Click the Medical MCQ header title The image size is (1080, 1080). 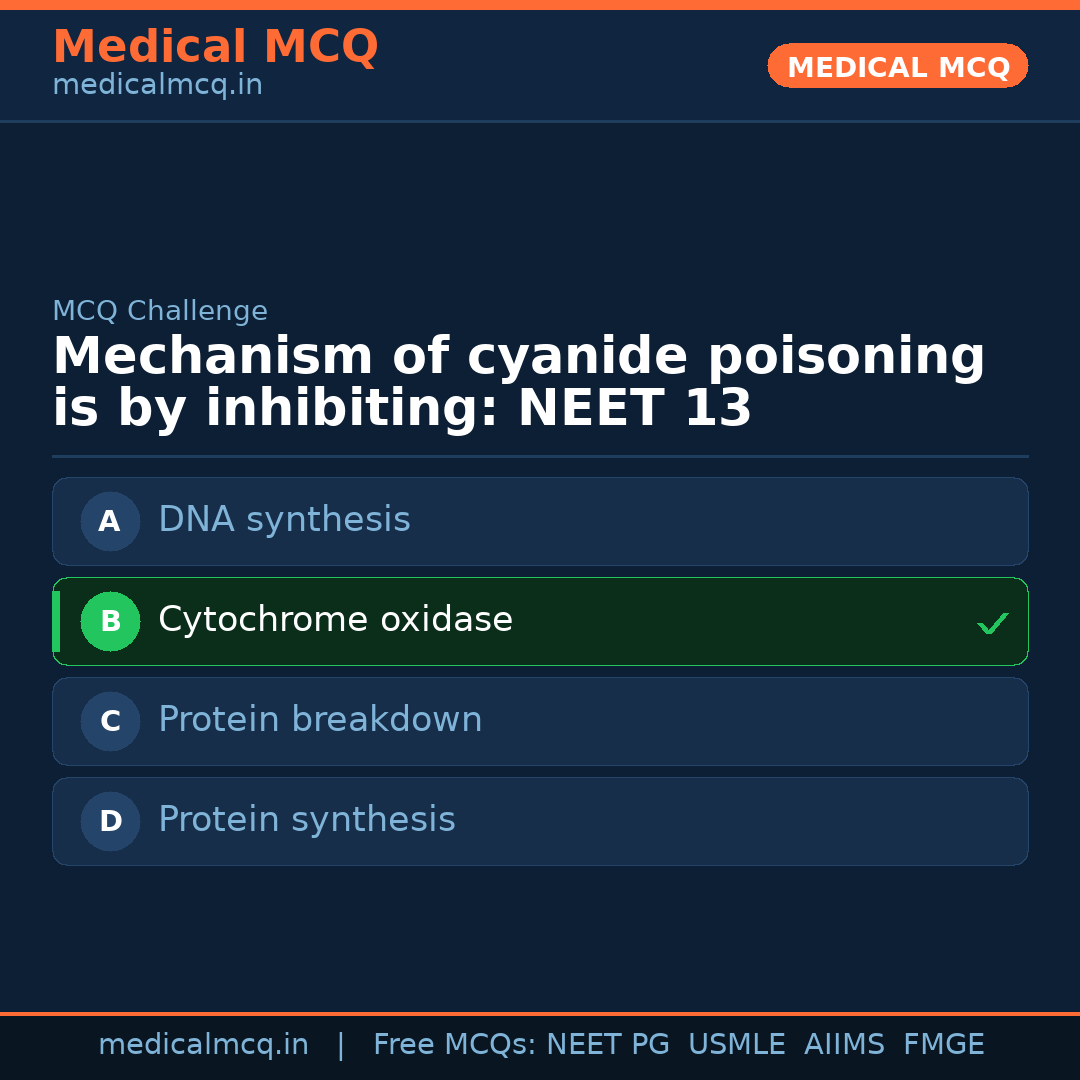coord(215,47)
